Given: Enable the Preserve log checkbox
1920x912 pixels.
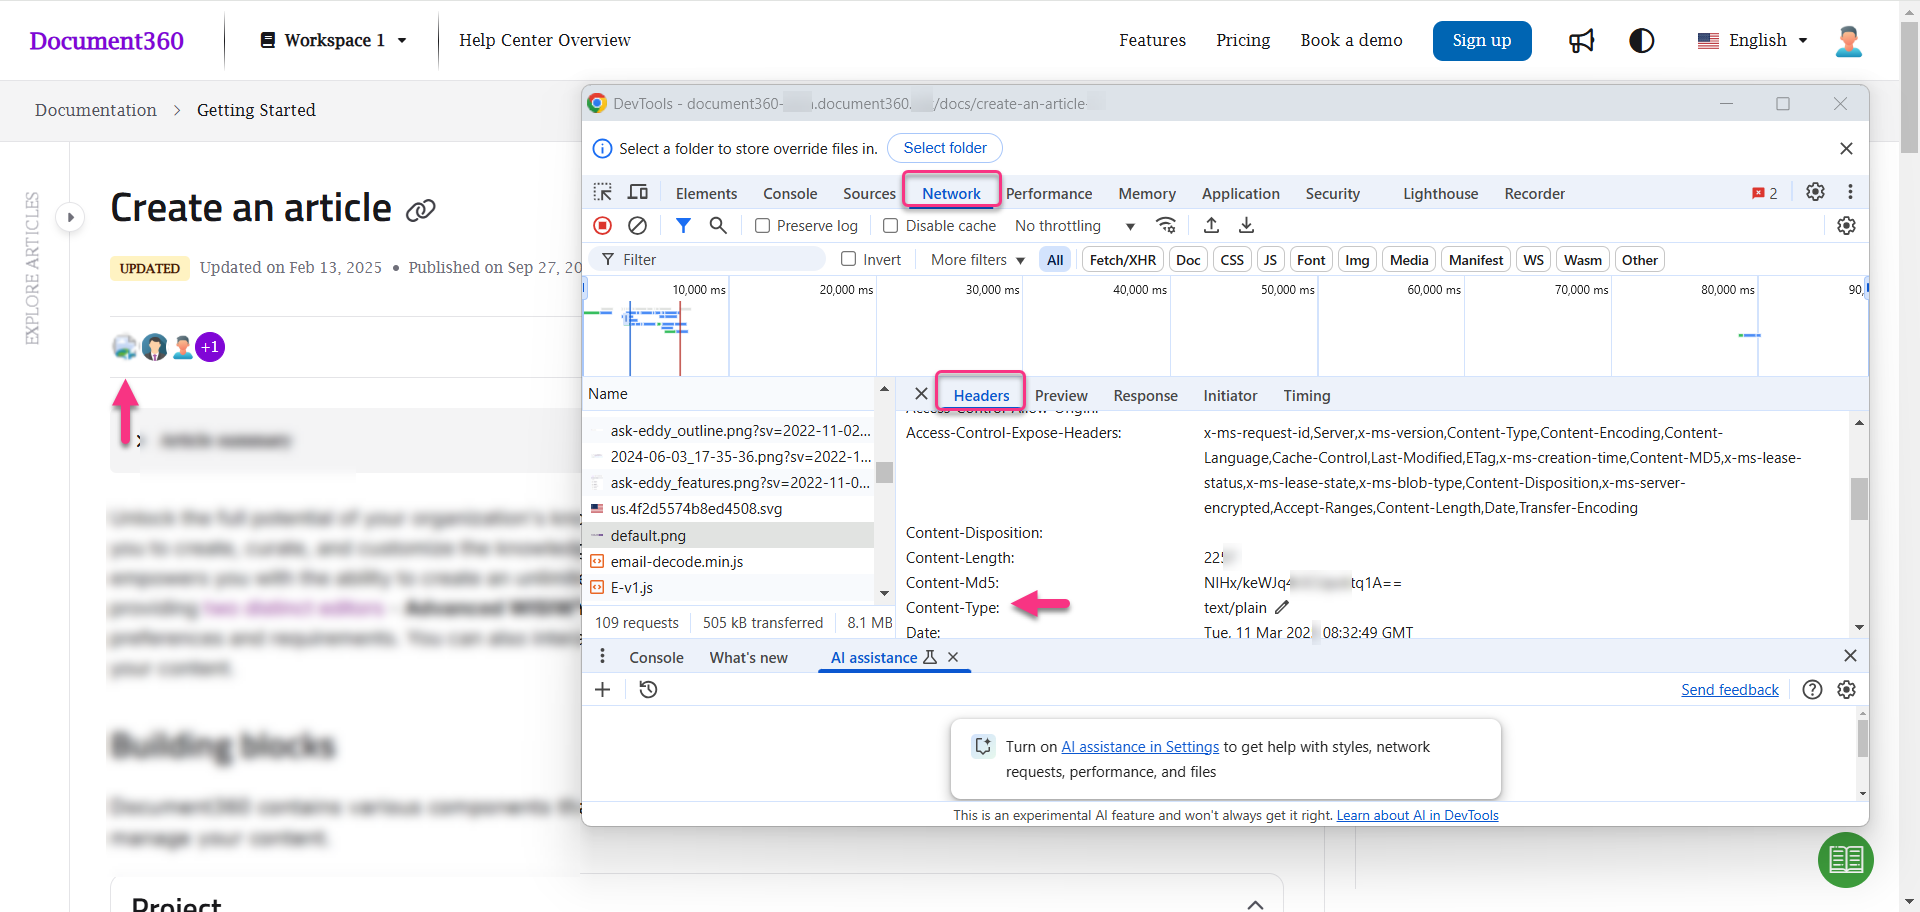Looking at the screenshot, I should (762, 226).
